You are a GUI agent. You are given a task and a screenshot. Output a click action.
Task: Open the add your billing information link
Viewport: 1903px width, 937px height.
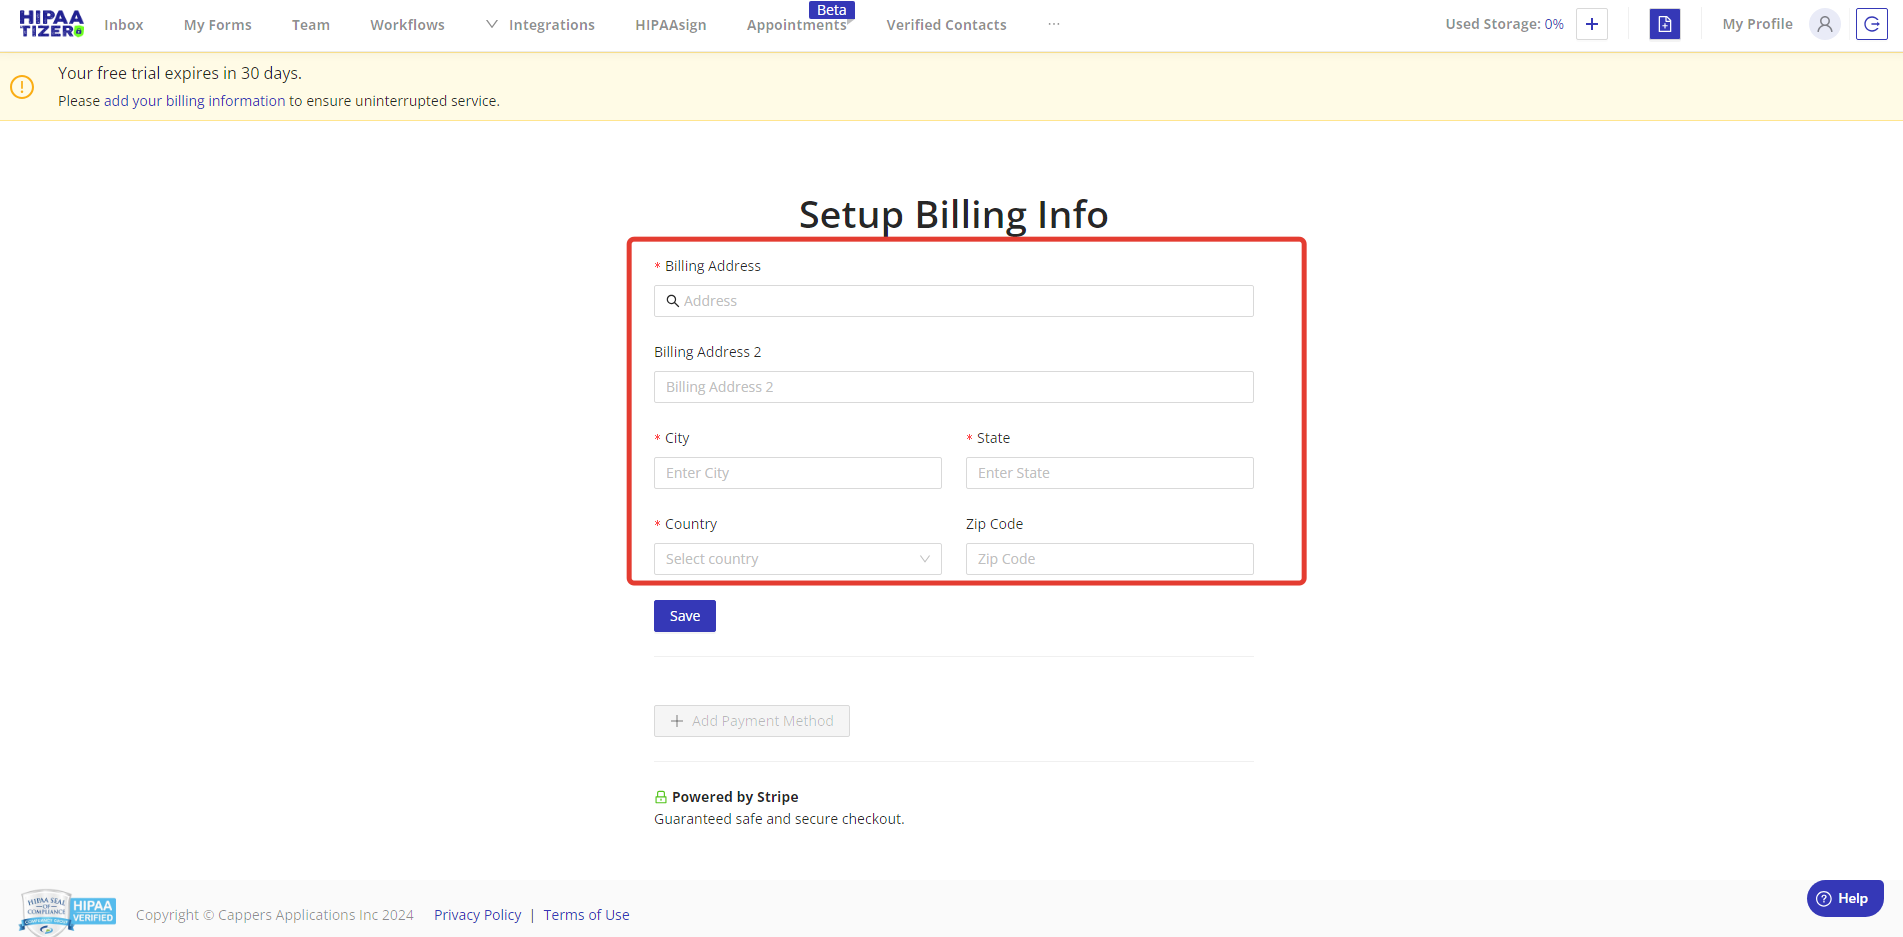[x=194, y=100]
